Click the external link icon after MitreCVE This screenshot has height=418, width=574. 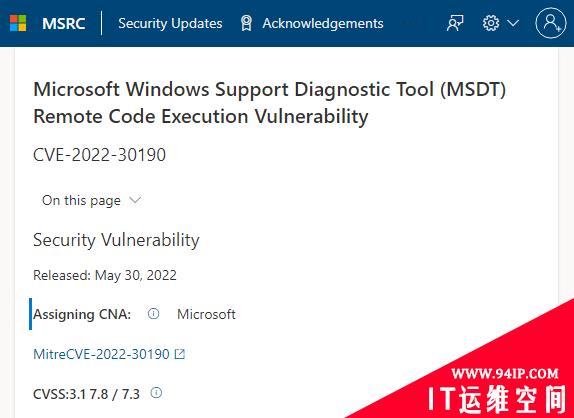180,354
